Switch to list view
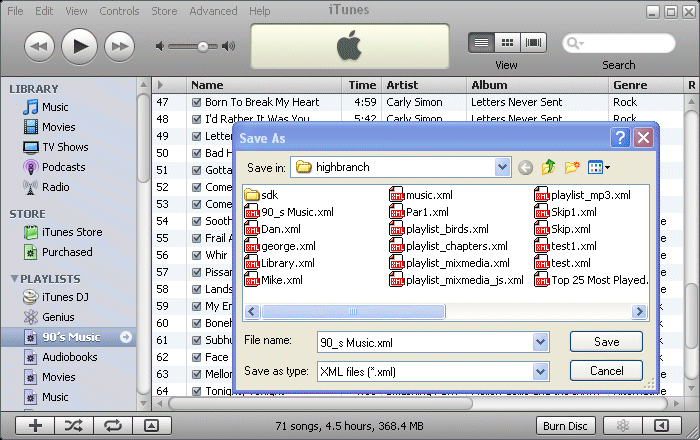 [x=481, y=43]
